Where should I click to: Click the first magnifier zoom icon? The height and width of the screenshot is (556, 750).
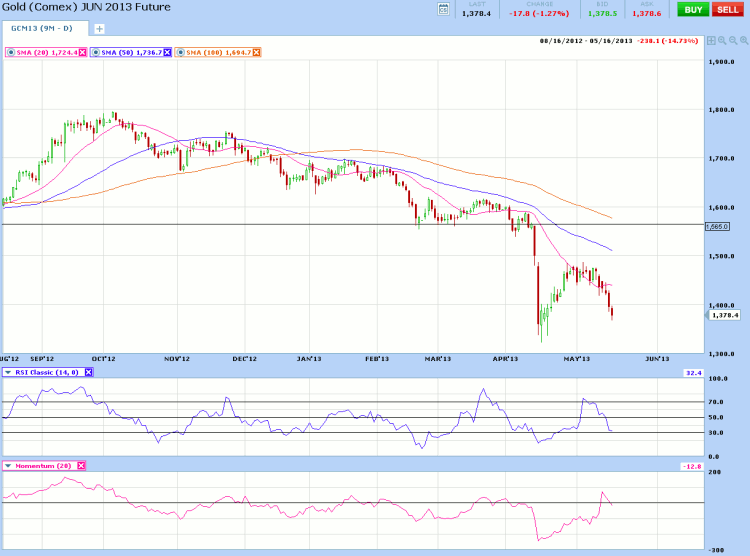coord(722,40)
